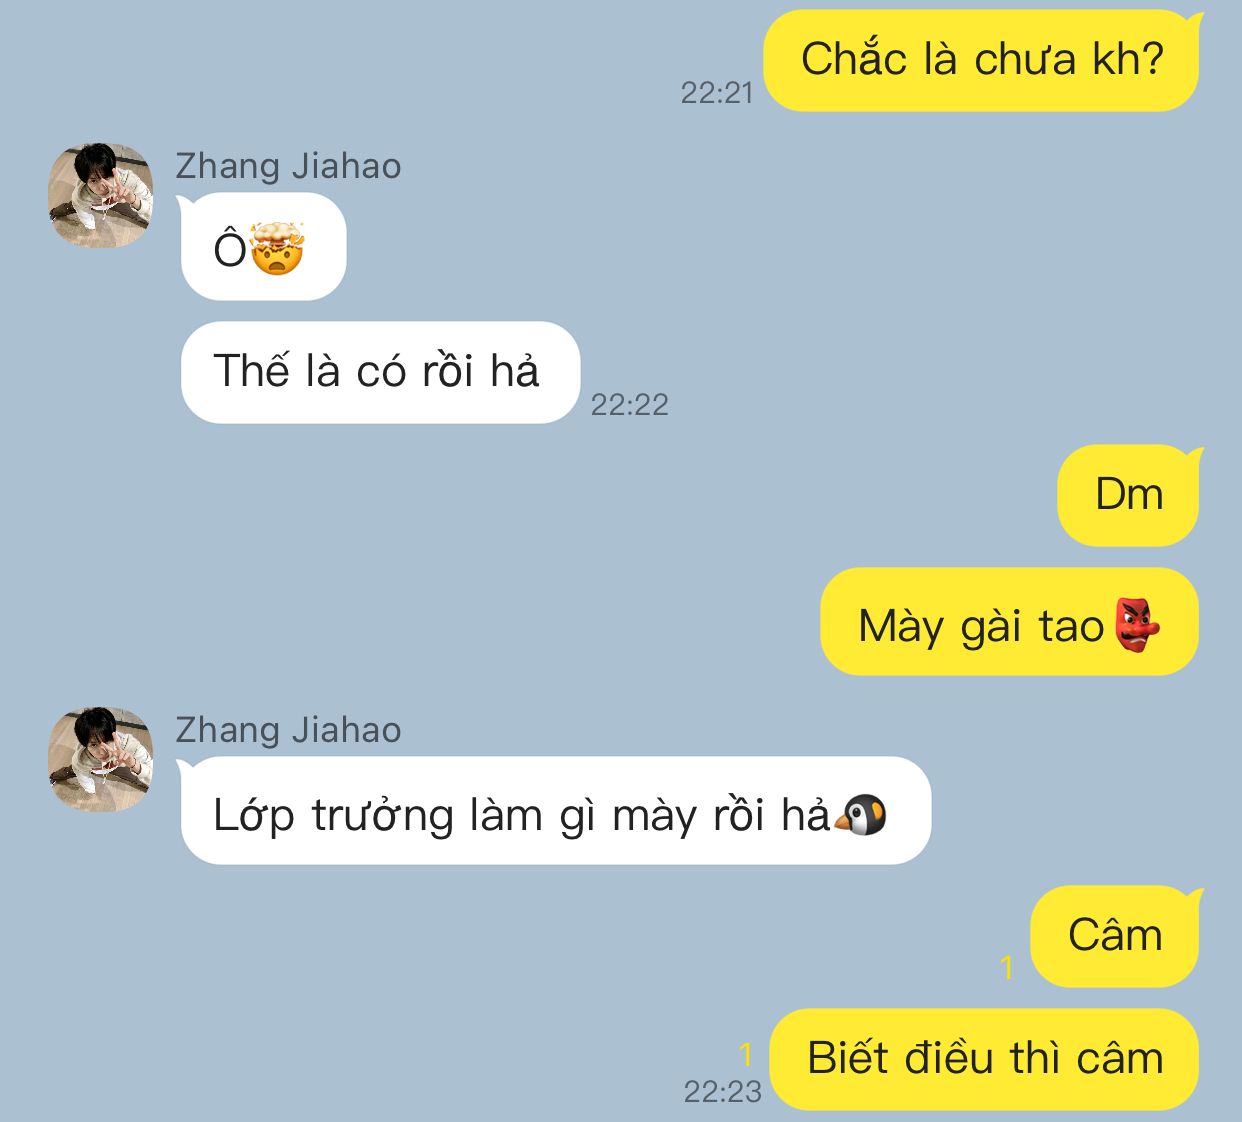
Task: Open Zhang Jiahao's avatar above "Ô" message
Action: 101,195
